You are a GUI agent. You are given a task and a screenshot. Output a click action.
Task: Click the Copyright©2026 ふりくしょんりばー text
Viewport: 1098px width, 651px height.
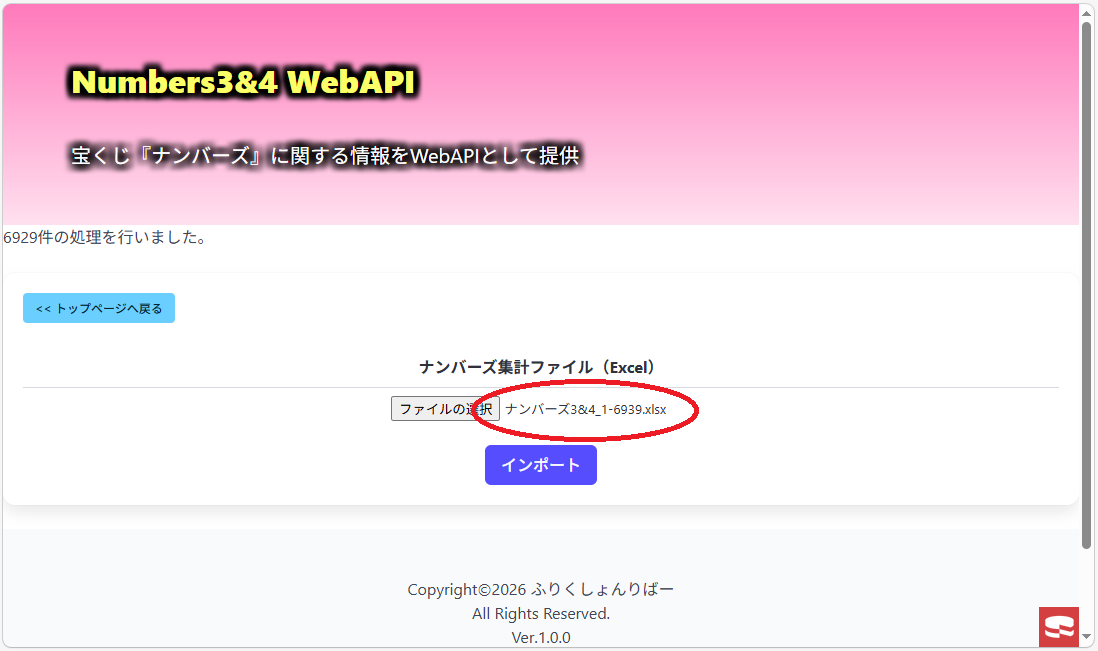point(541,589)
